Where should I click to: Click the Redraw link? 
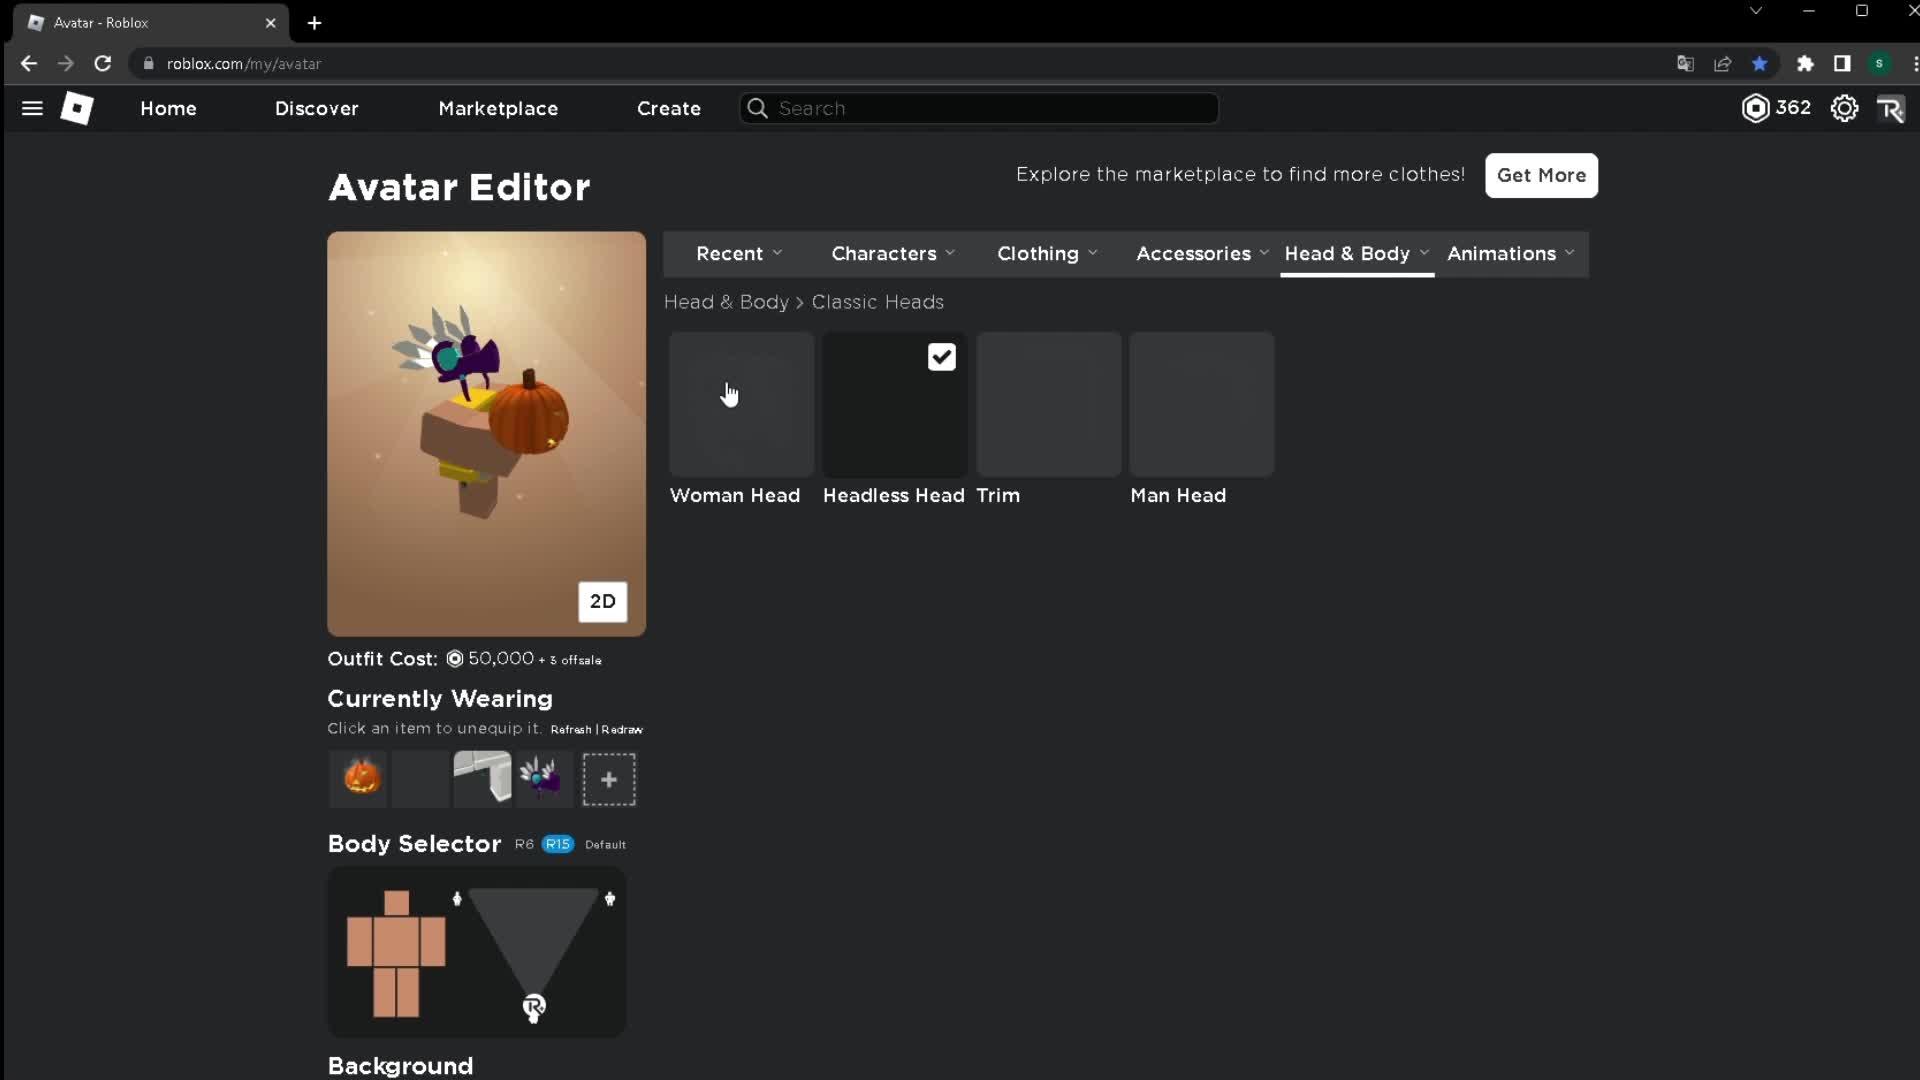click(622, 730)
